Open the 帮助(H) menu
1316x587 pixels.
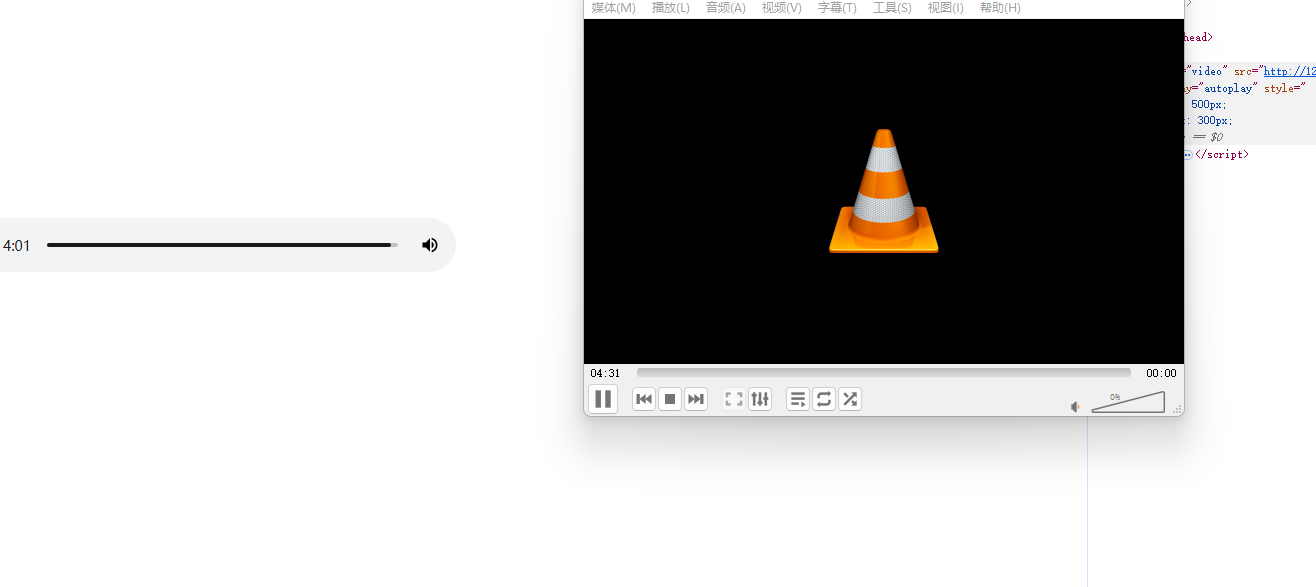[1000, 8]
